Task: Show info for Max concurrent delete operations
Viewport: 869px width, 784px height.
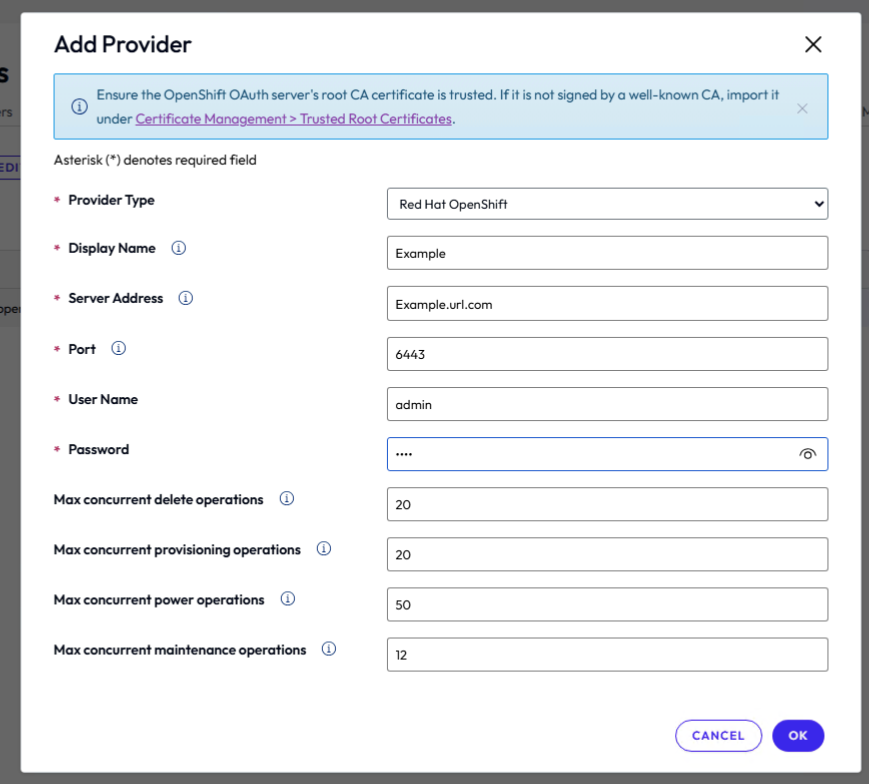Action: tap(287, 498)
